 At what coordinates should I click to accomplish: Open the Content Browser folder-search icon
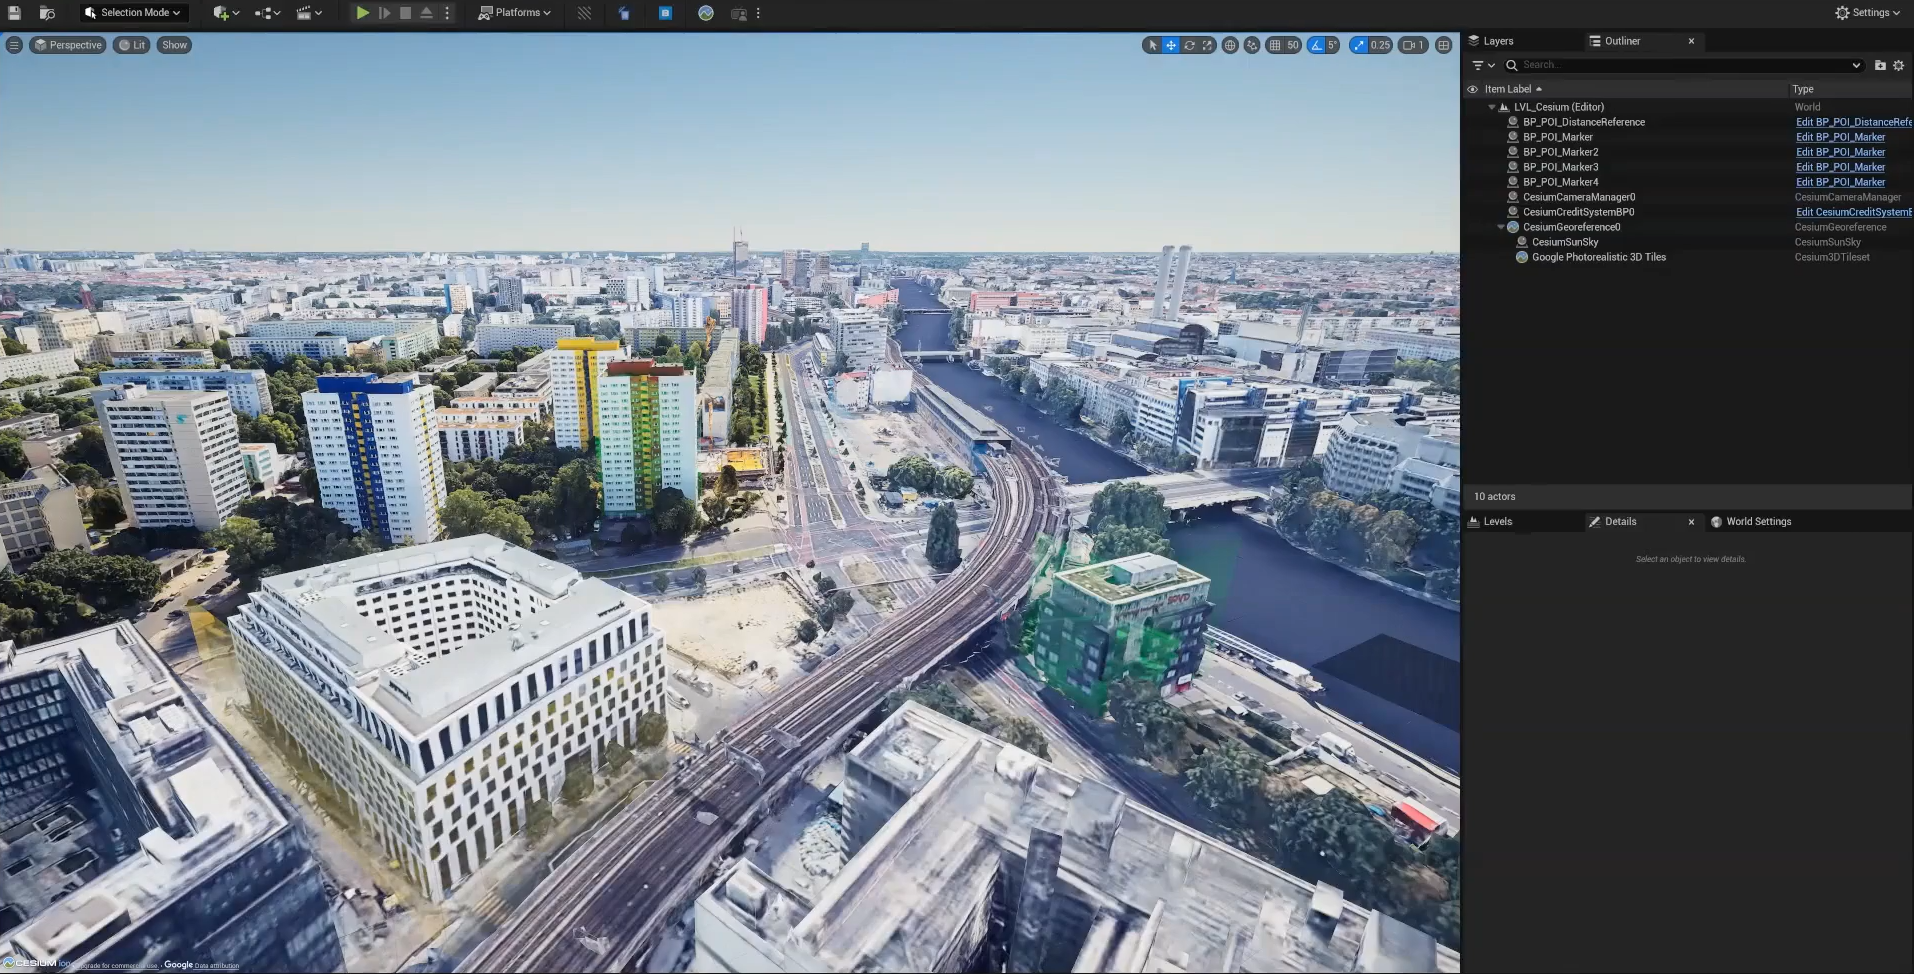coord(47,13)
